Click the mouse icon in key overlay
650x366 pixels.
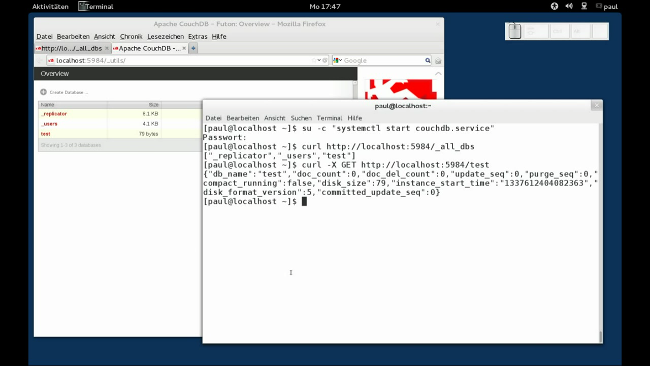514,31
